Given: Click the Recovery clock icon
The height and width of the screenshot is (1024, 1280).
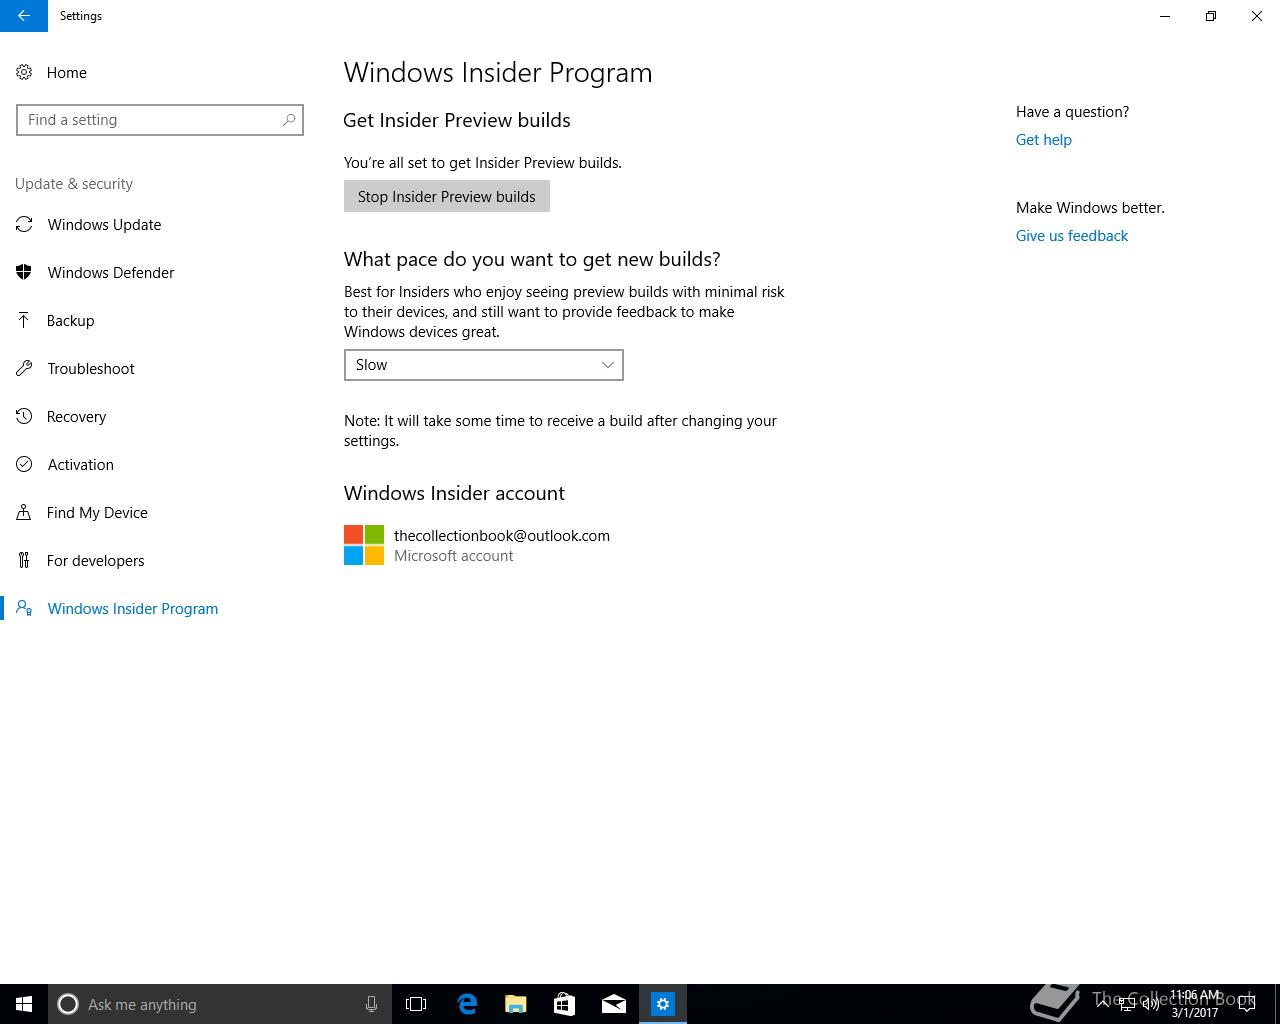Looking at the screenshot, I should click(24, 417).
